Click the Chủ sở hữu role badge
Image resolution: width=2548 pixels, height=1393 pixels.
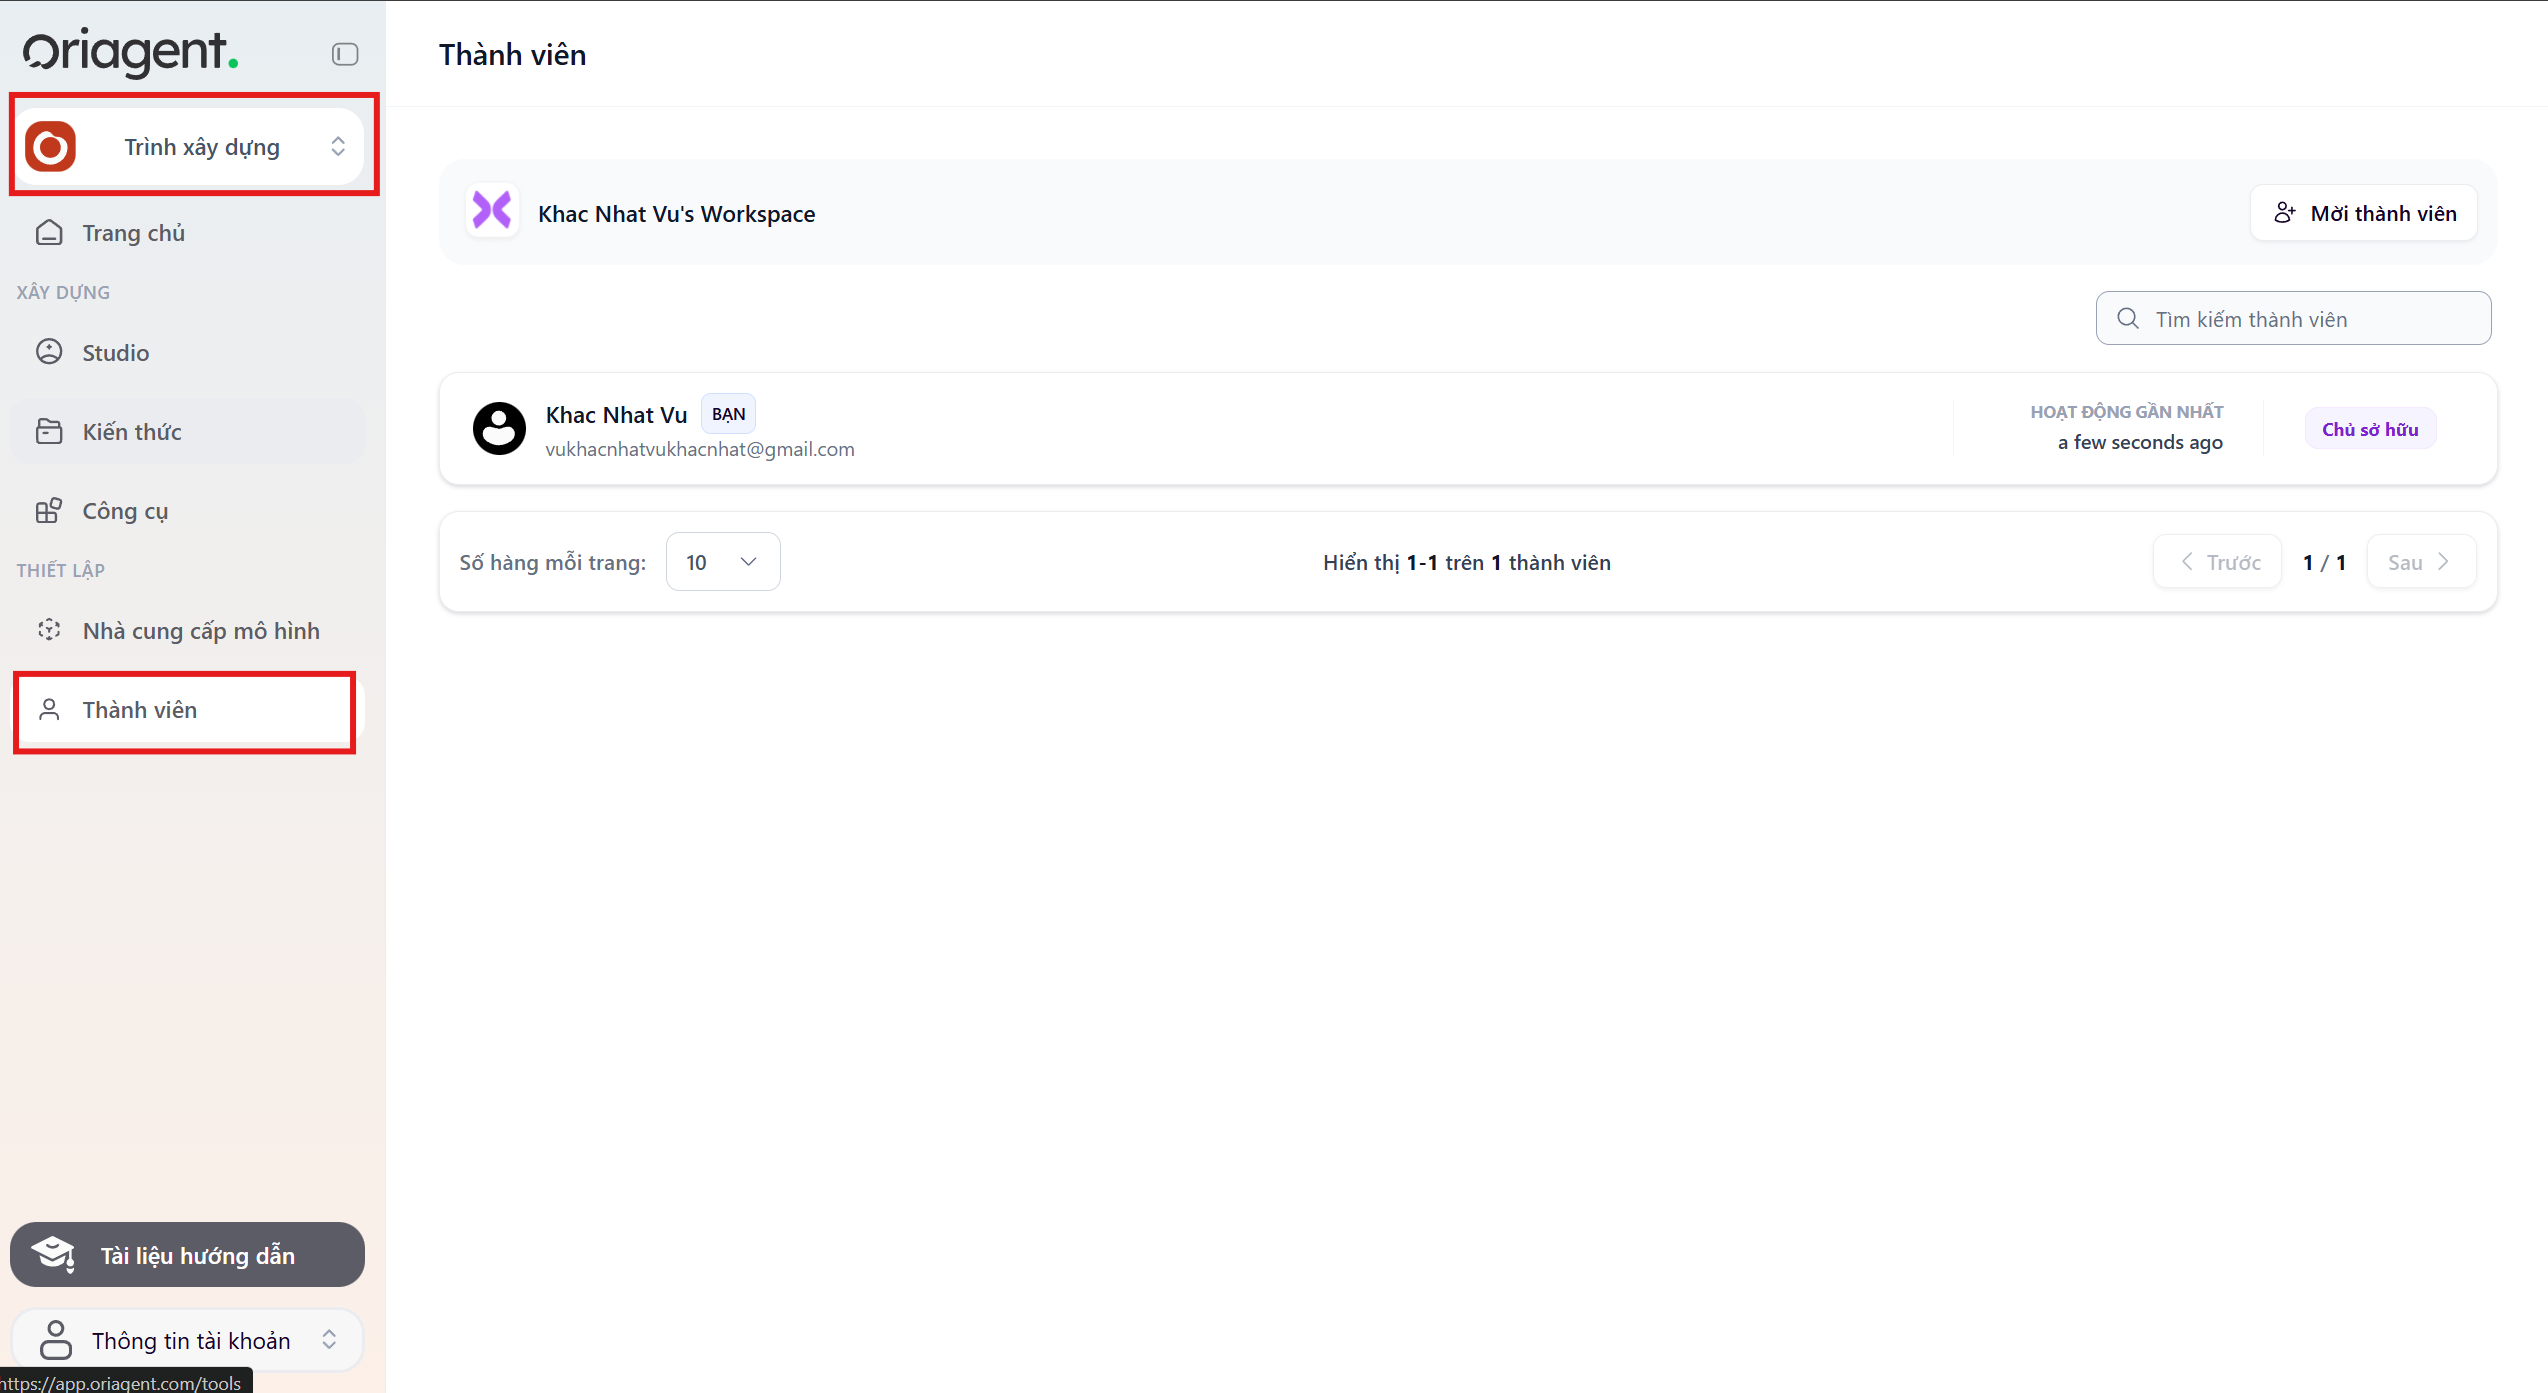pos(2370,429)
